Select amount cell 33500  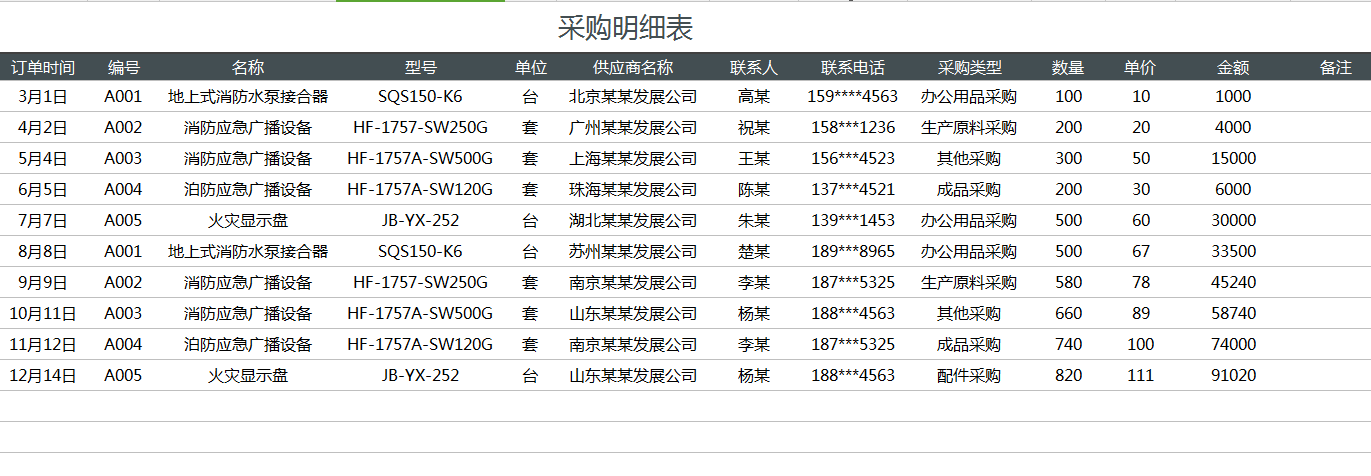click(1233, 252)
